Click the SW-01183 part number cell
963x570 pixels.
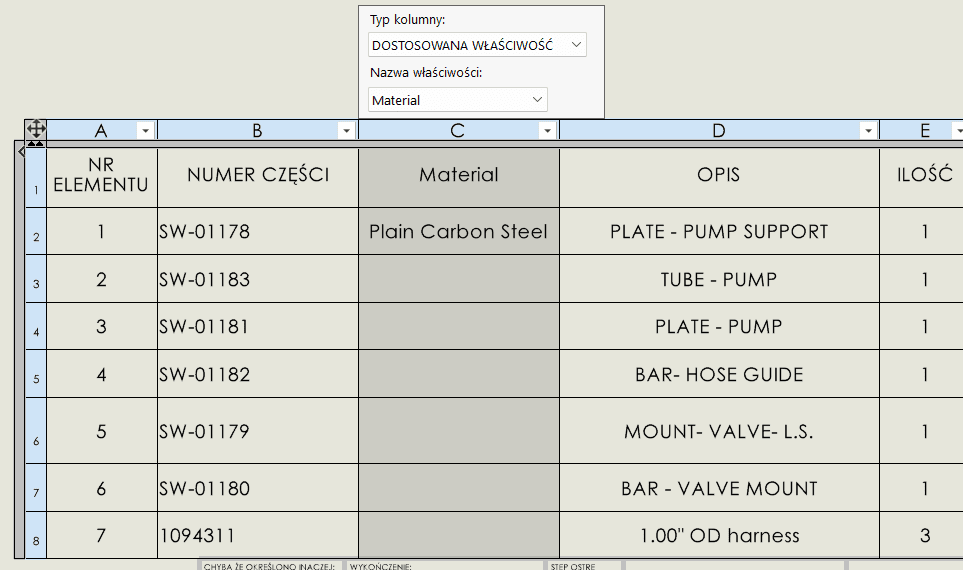[x=257, y=279]
